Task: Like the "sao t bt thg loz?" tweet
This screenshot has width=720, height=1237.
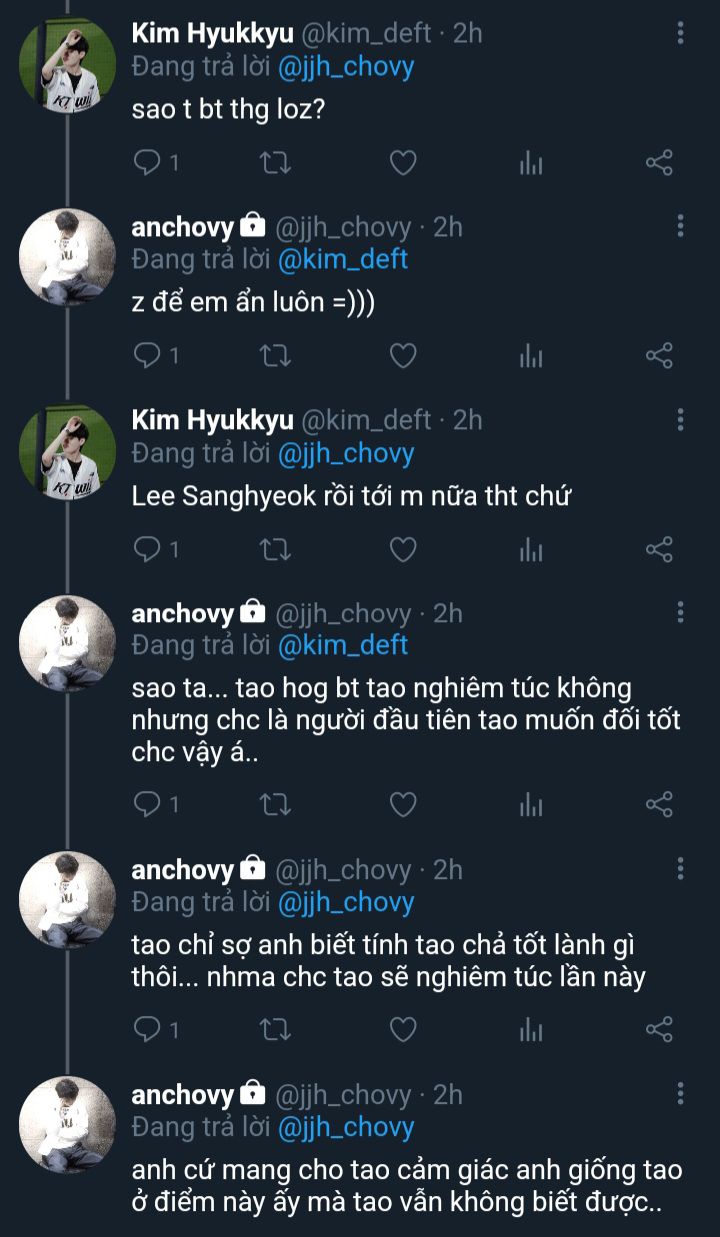Action: click(402, 162)
